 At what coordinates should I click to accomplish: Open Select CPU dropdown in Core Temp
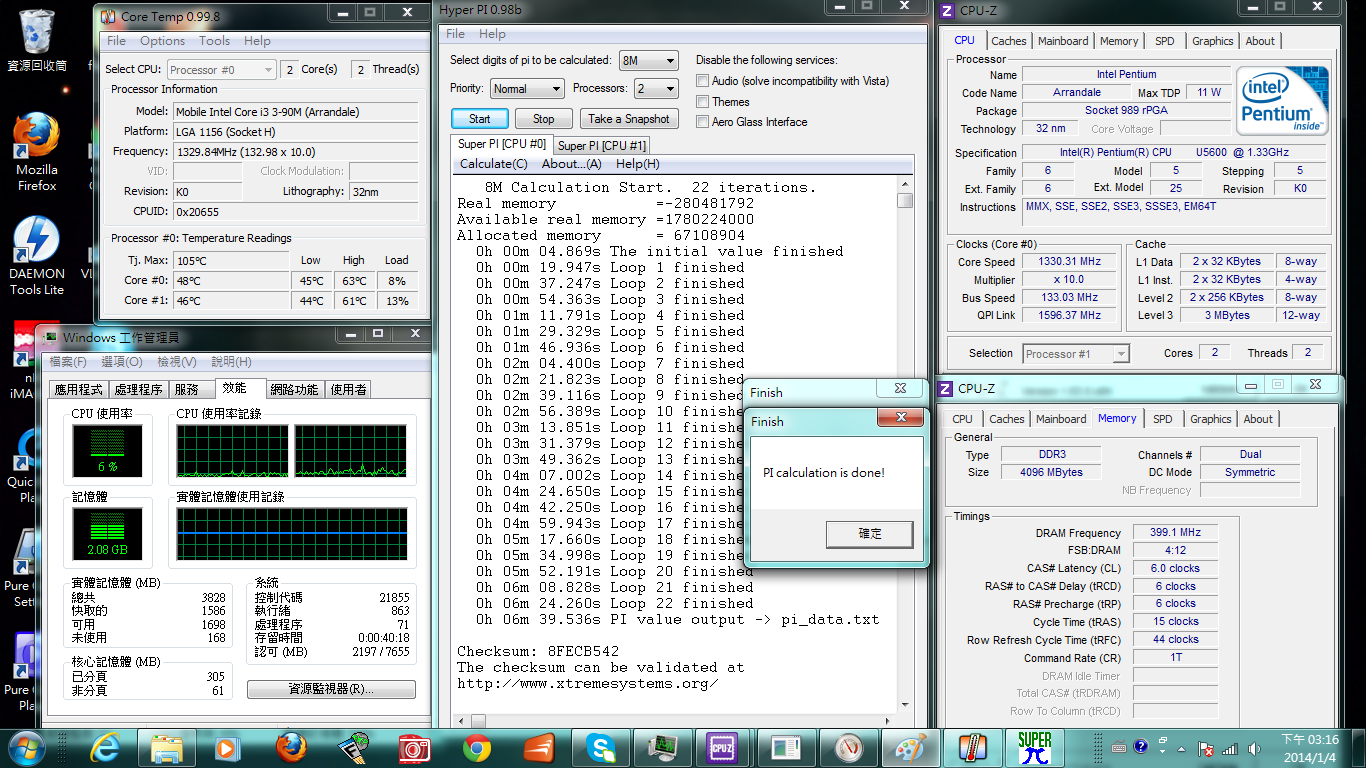221,69
